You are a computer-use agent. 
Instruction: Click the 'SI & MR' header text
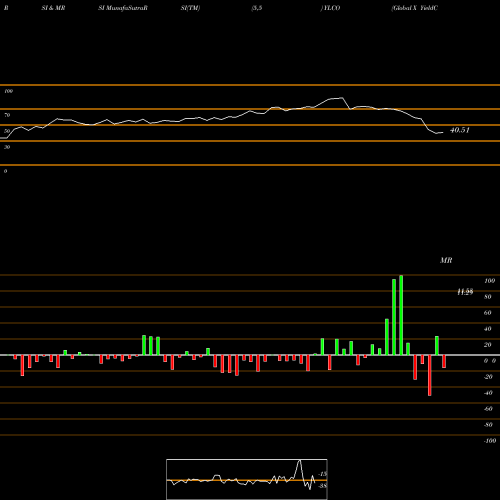(x=53, y=8)
